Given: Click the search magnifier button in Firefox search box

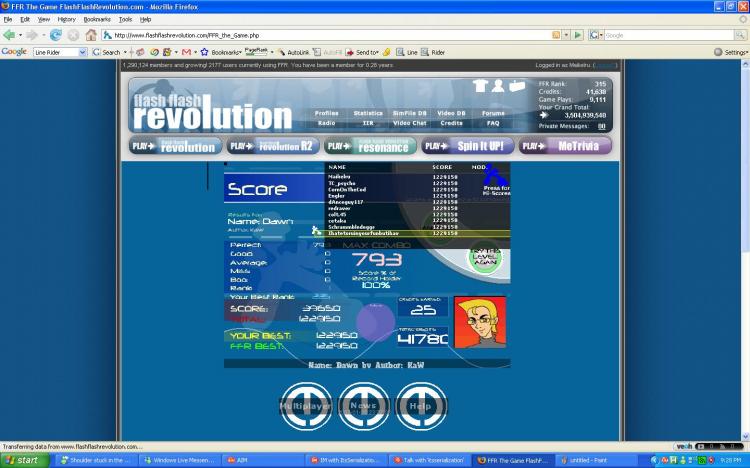Looking at the screenshot, I should pyautogui.click(x=739, y=35).
